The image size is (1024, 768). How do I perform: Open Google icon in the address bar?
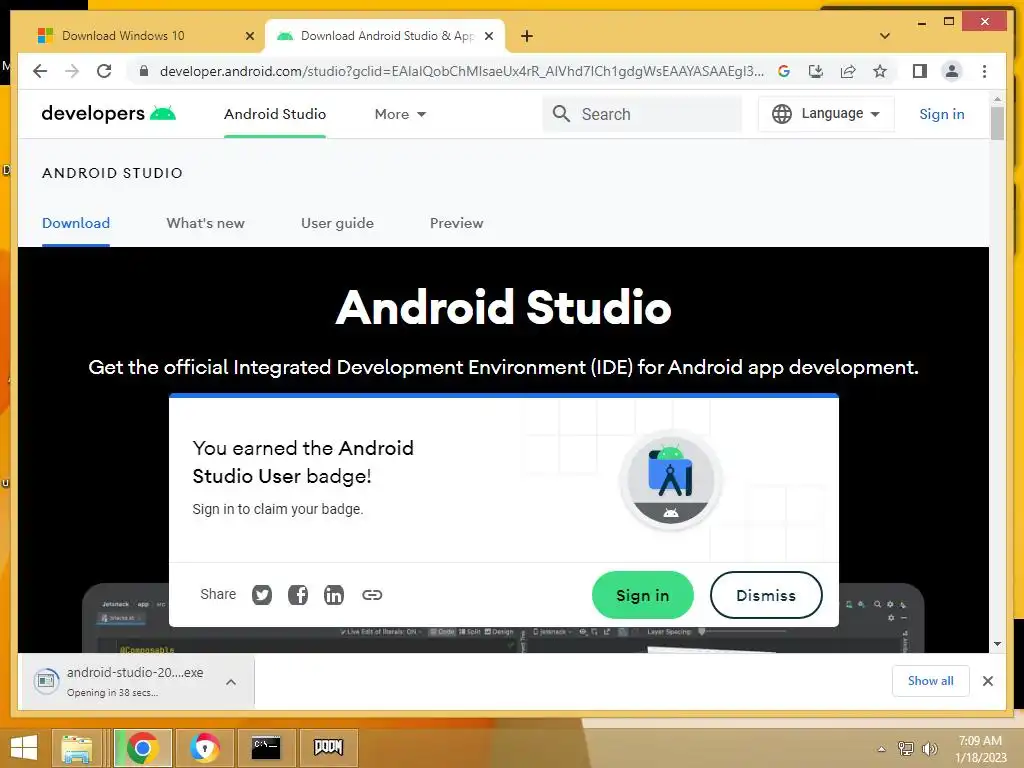point(784,71)
